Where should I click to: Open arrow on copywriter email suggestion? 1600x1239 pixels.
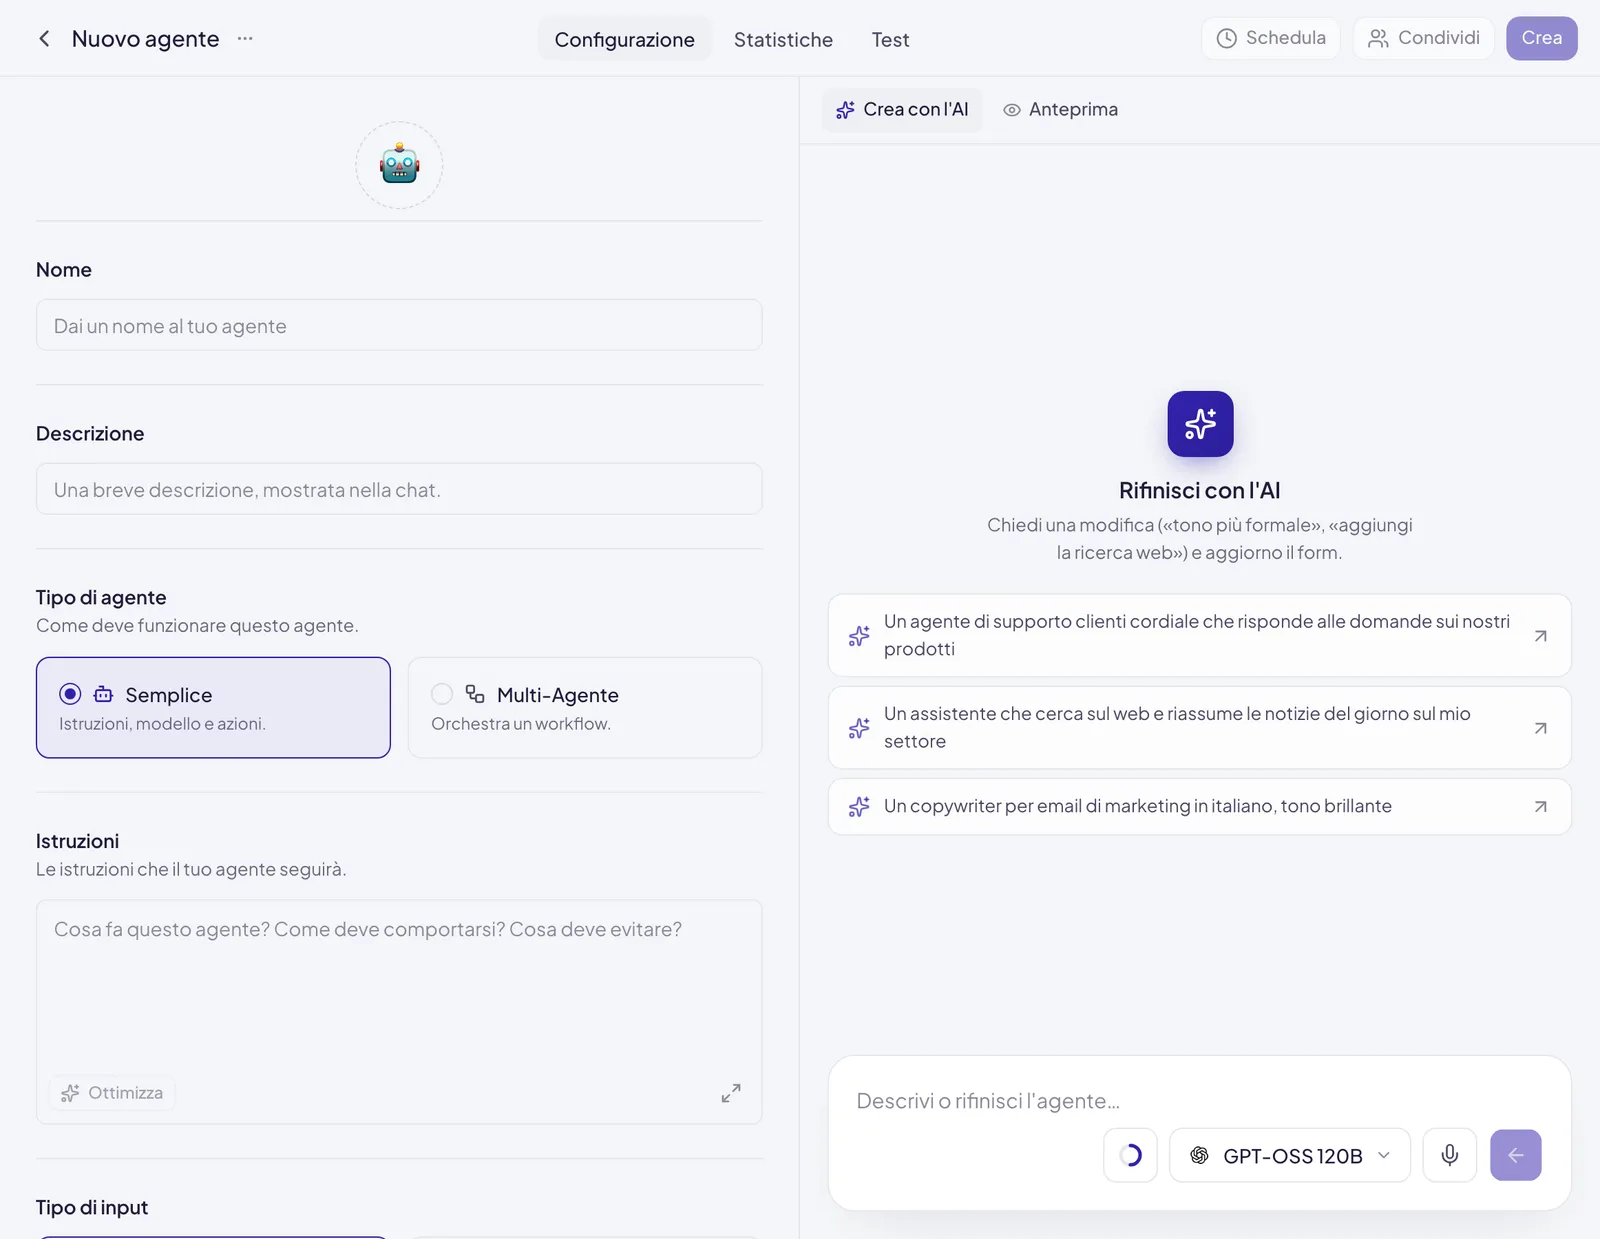pyautogui.click(x=1541, y=807)
